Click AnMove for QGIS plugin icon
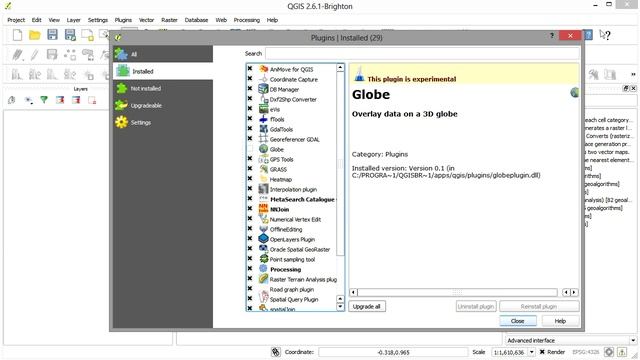The height and width of the screenshot is (360, 640). 264,69
